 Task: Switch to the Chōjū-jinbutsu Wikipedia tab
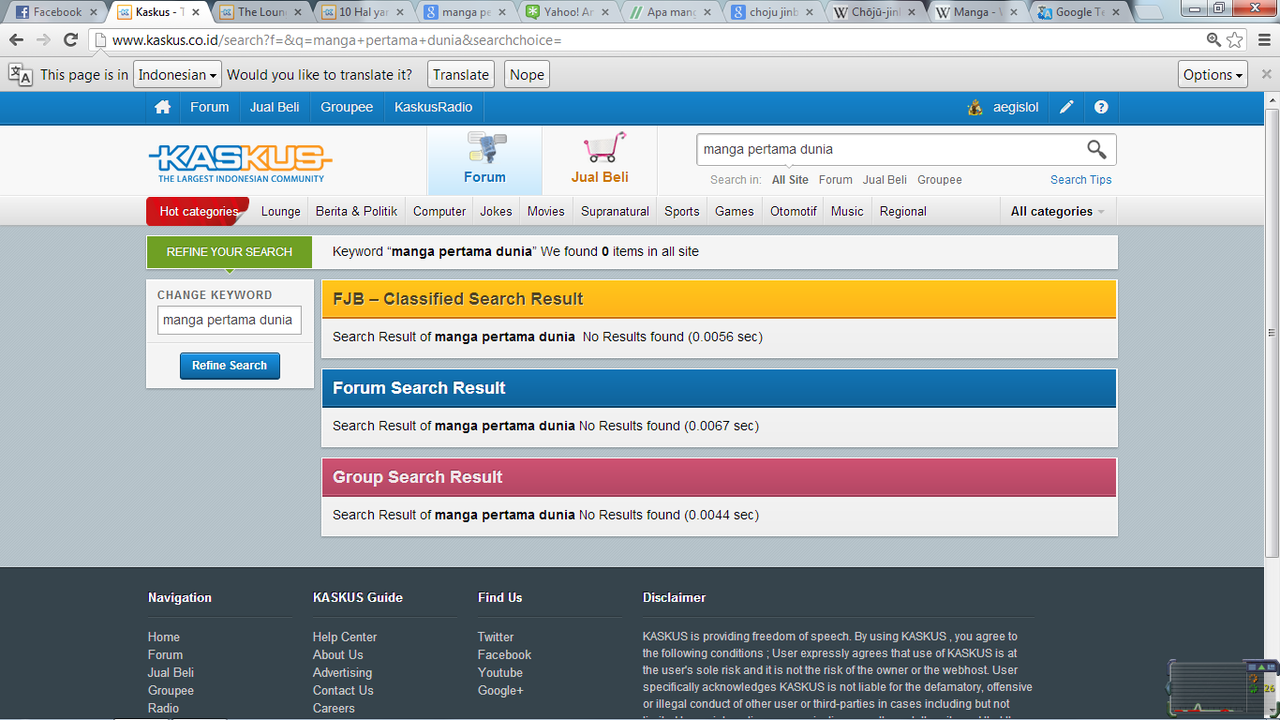875,12
